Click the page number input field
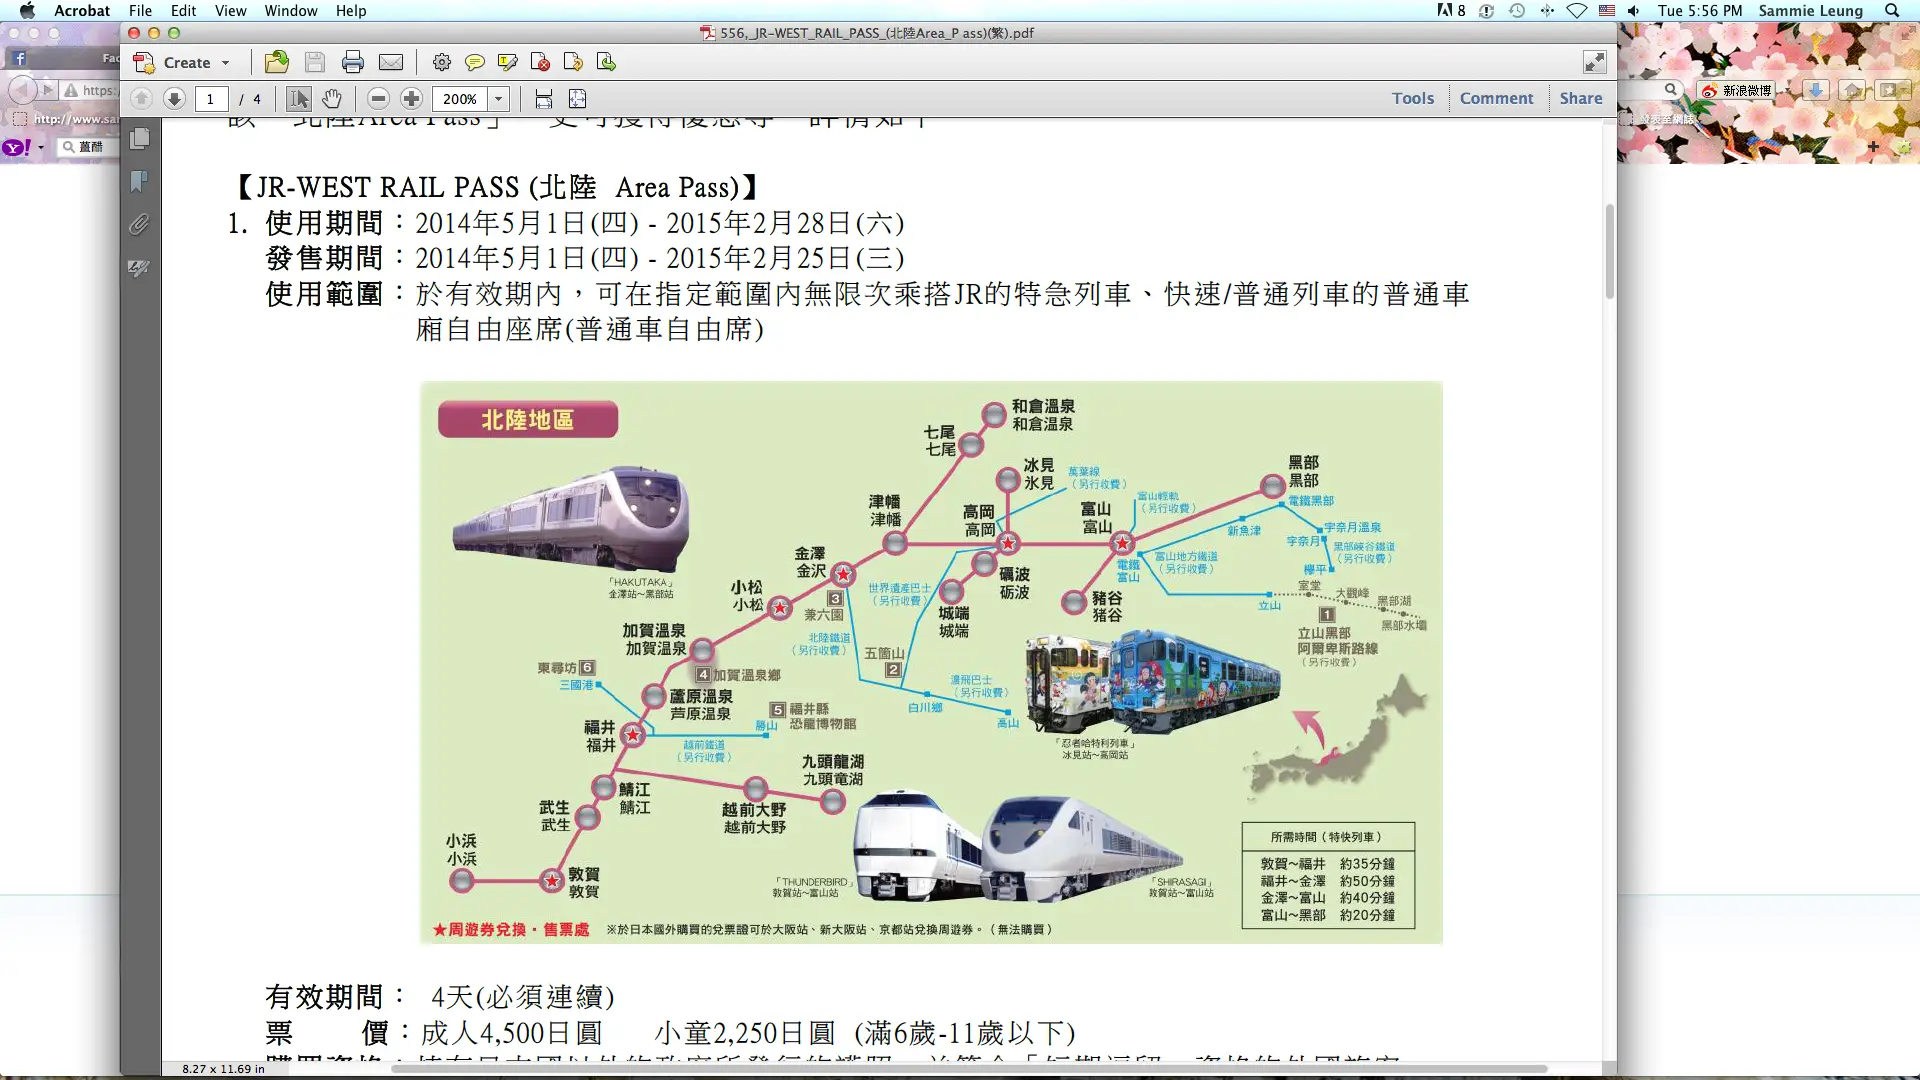Image resolution: width=1920 pixels, height=1080 pixels. pos(210,98)
